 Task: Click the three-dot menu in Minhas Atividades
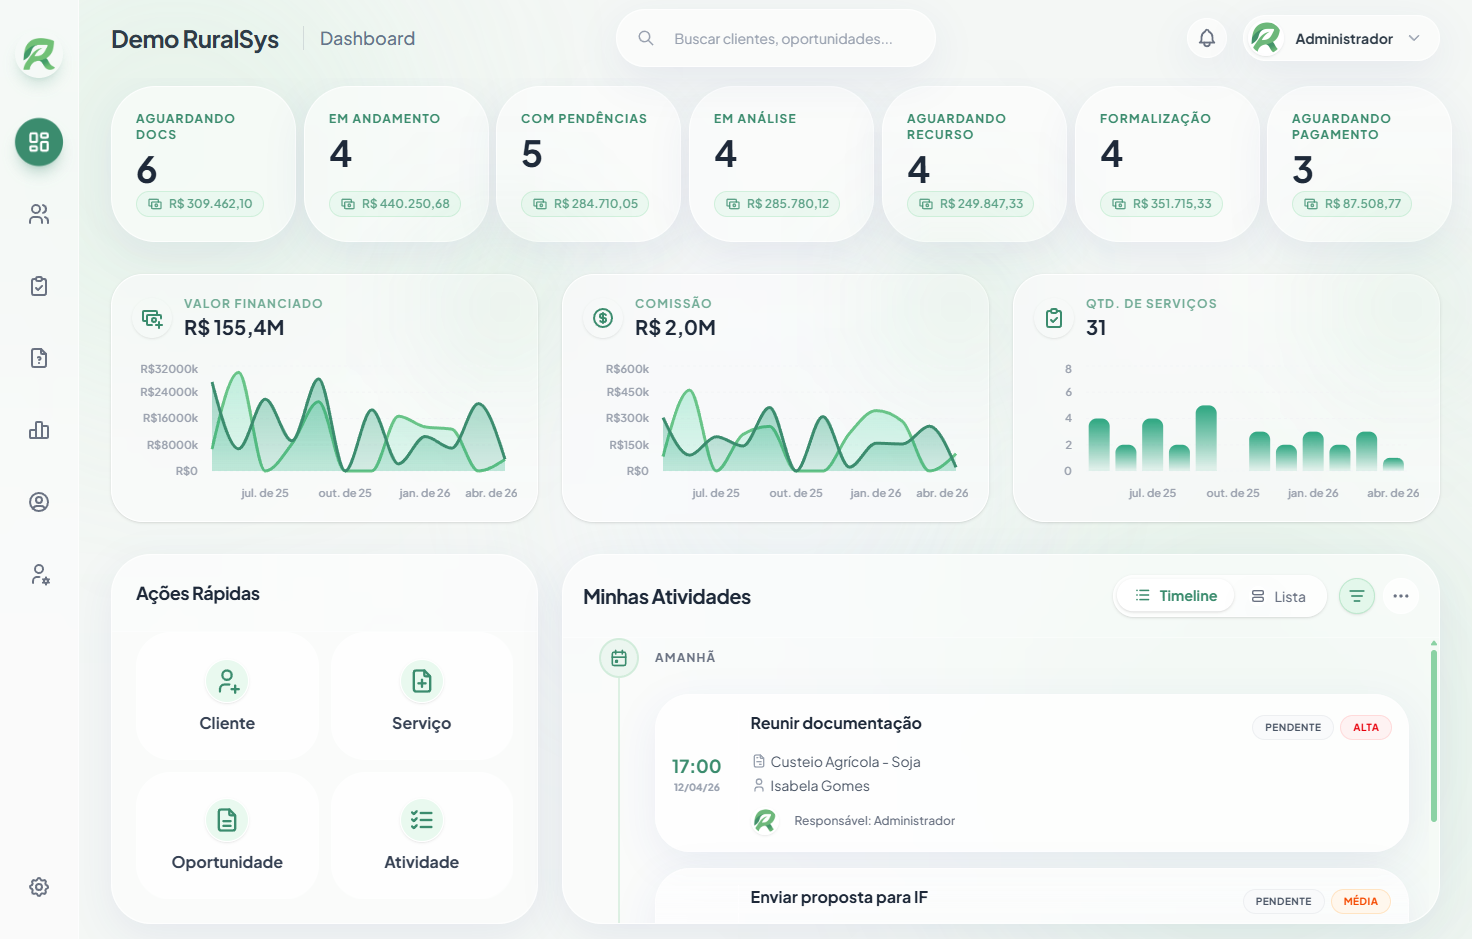click(x=1401, y=596)
